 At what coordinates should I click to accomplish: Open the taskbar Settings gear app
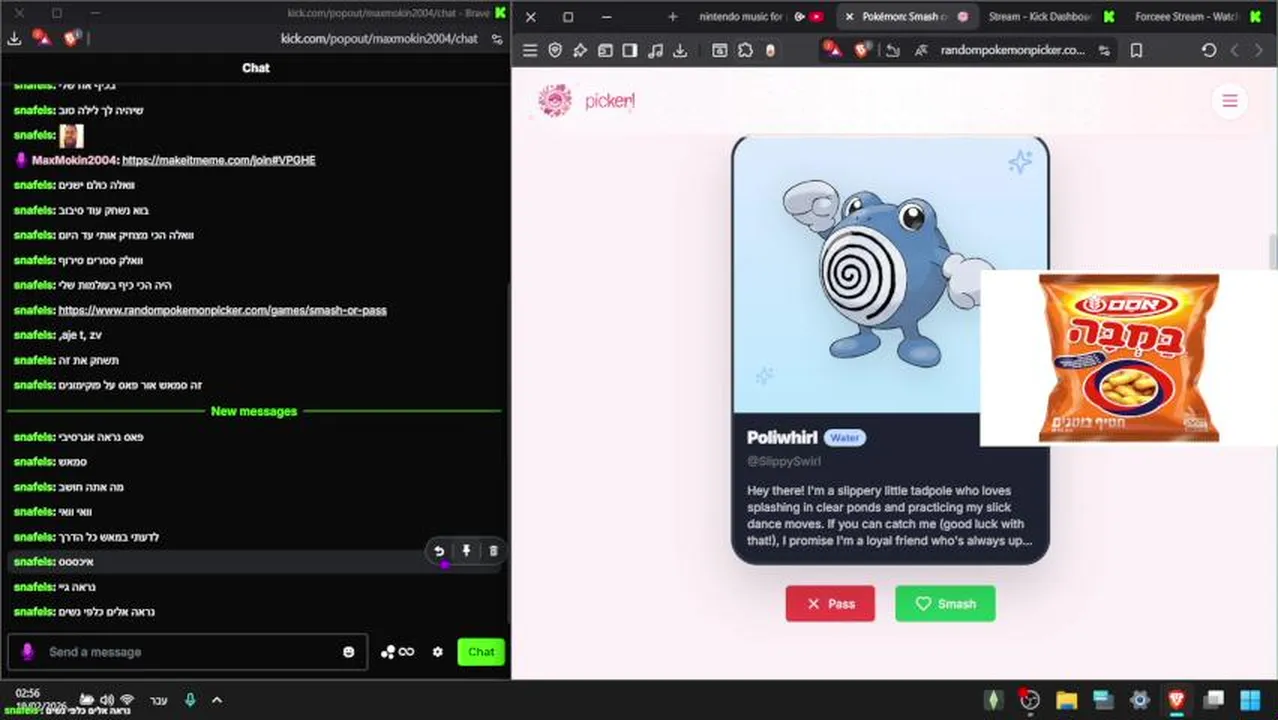point(1140,700)
